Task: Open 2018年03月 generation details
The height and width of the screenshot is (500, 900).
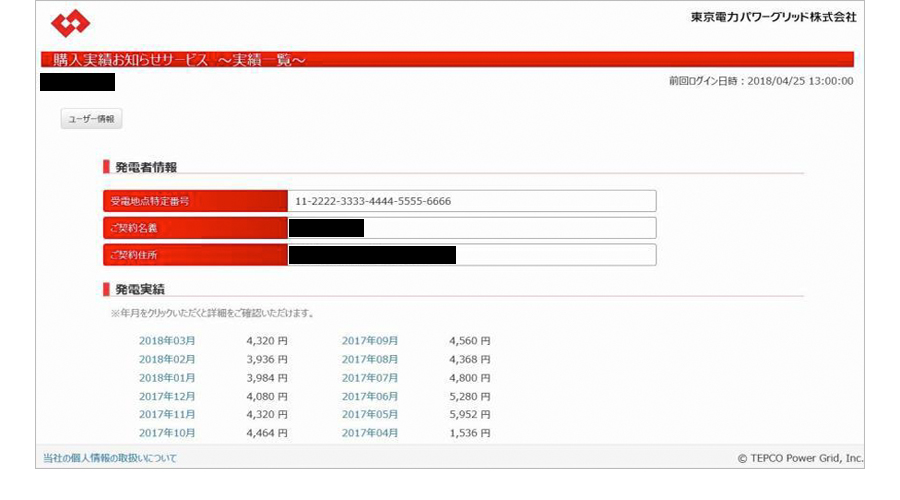Action: pos(167,341)
